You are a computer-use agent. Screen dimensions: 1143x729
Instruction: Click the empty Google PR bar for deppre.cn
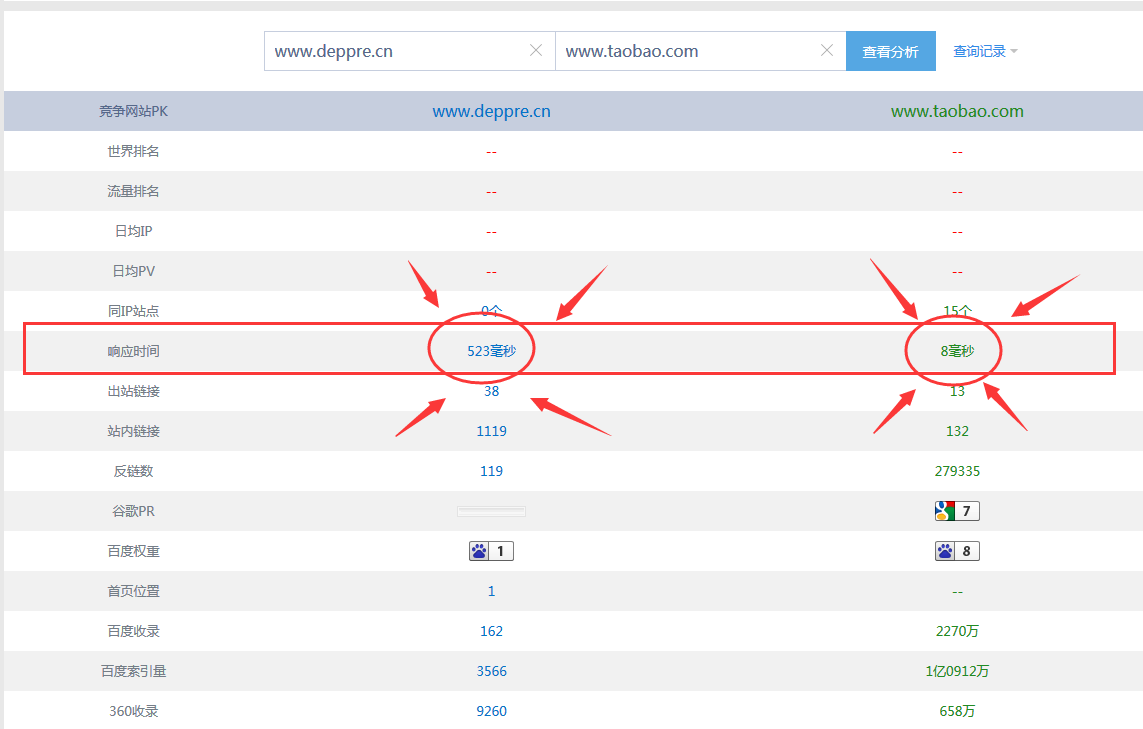click(x=491, y=511)
